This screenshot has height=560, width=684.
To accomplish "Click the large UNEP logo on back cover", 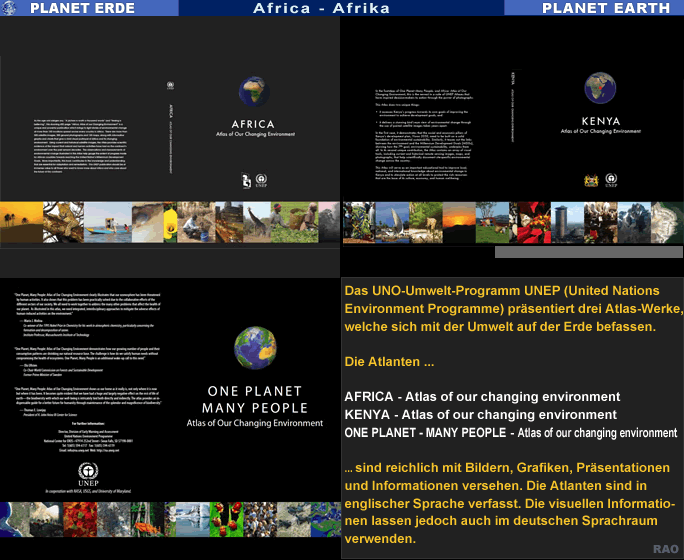I will coord(88,475).
